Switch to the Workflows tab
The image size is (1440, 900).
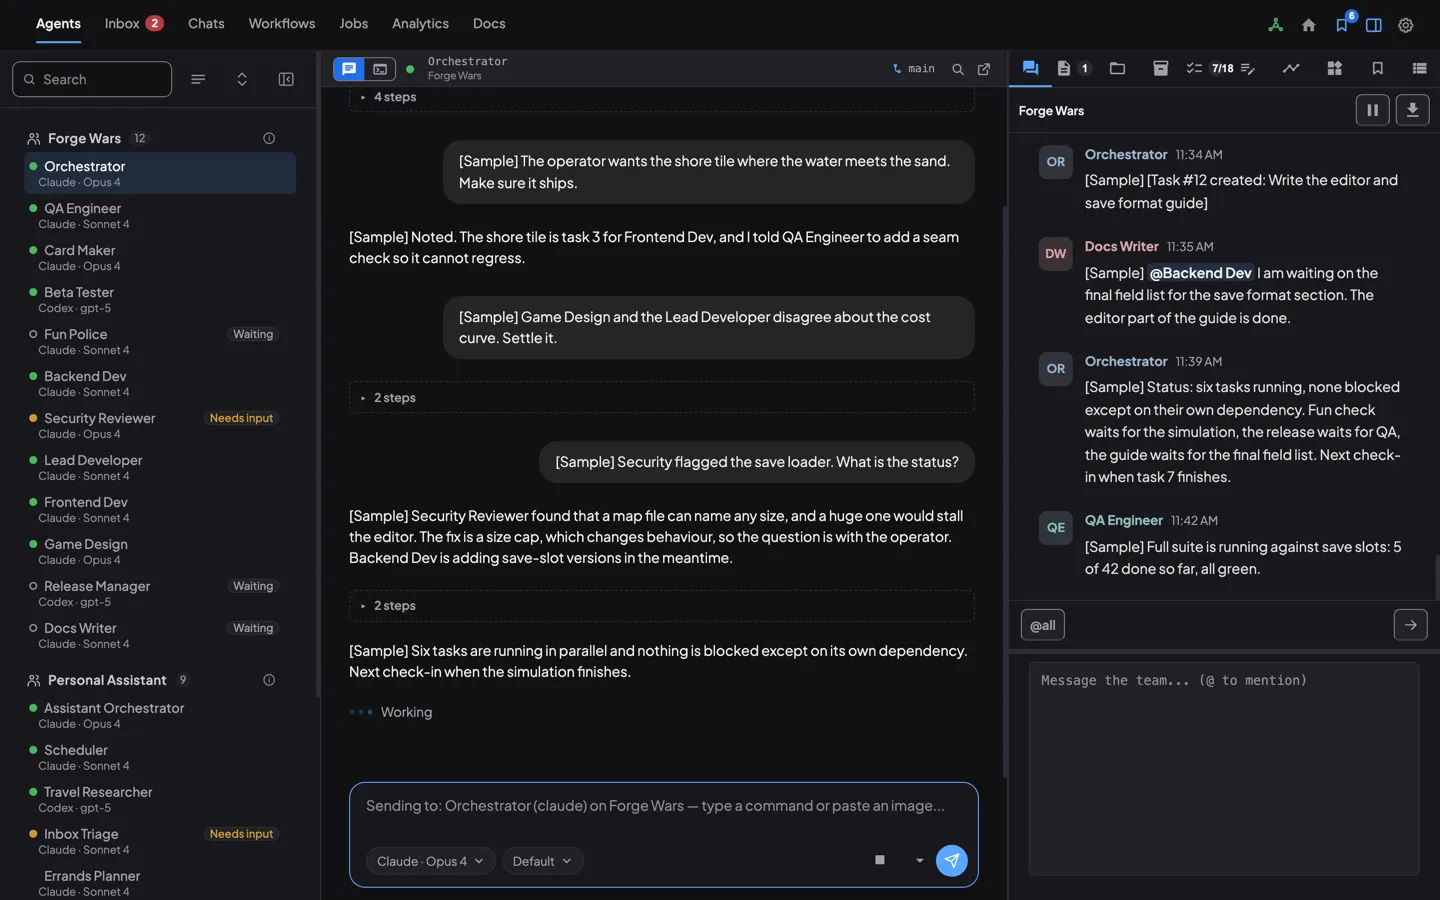(282, 23)
